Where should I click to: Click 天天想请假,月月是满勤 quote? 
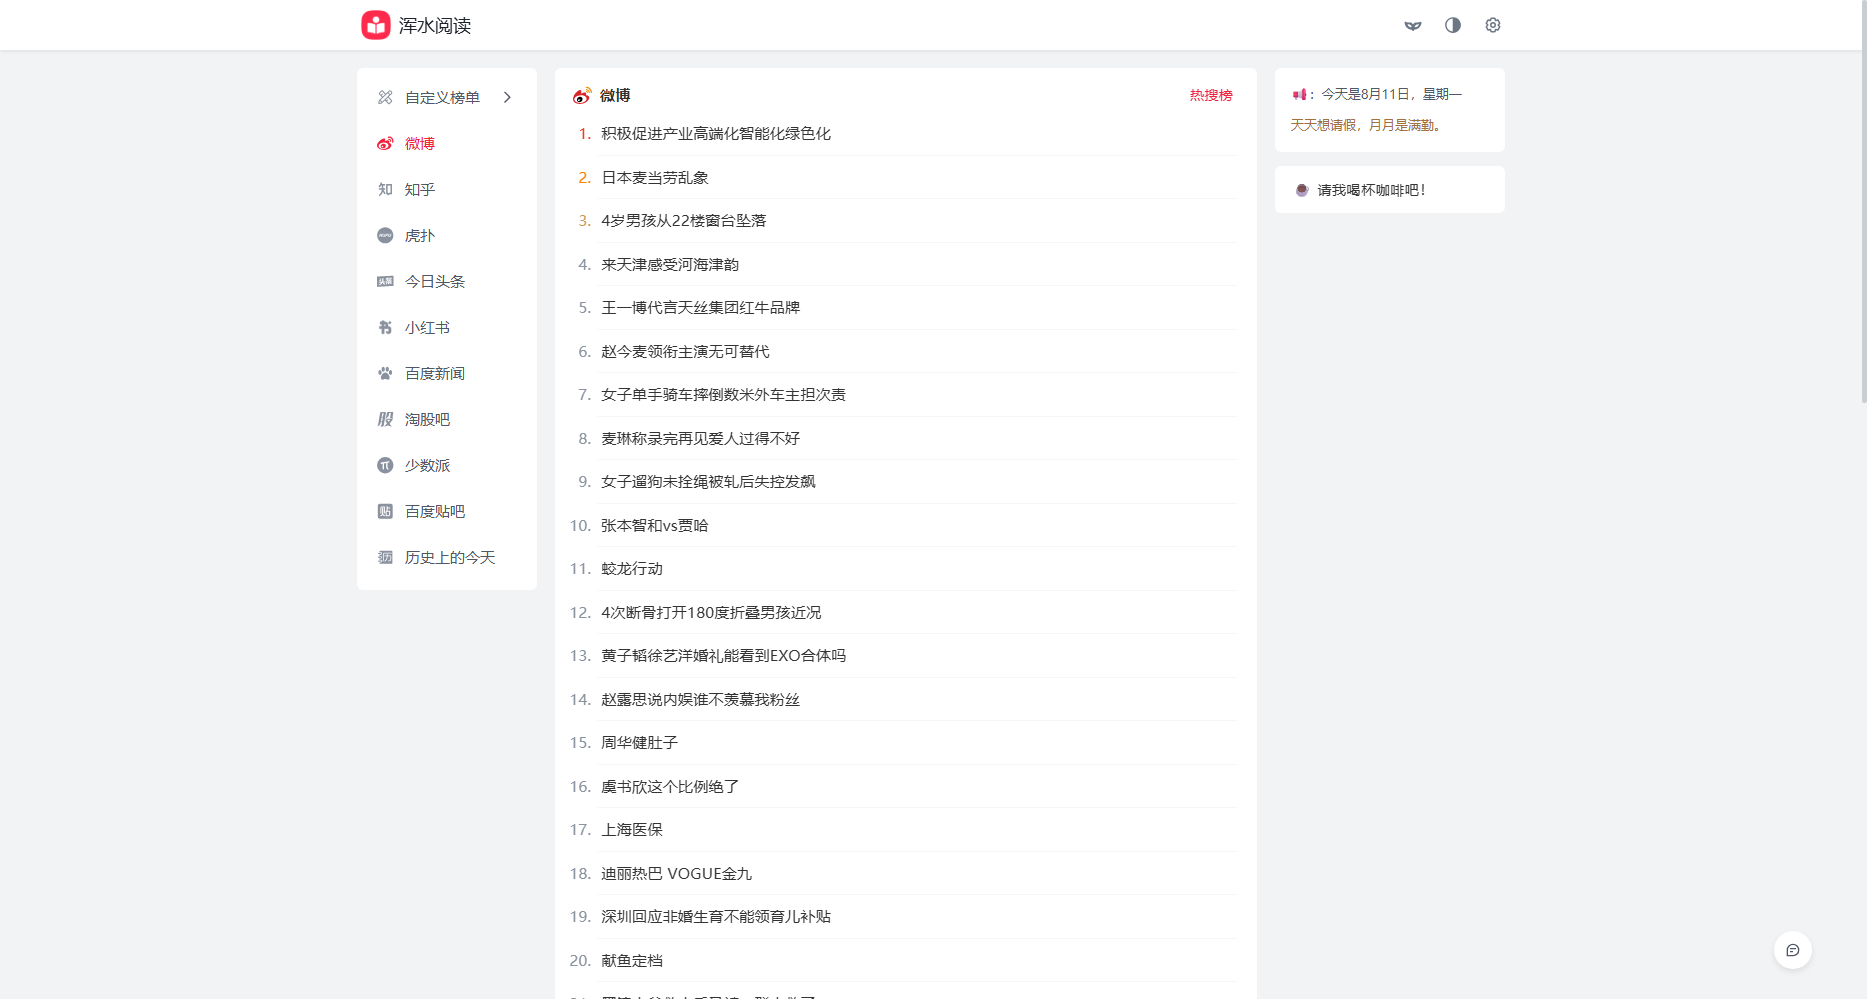click(1365, 125)
